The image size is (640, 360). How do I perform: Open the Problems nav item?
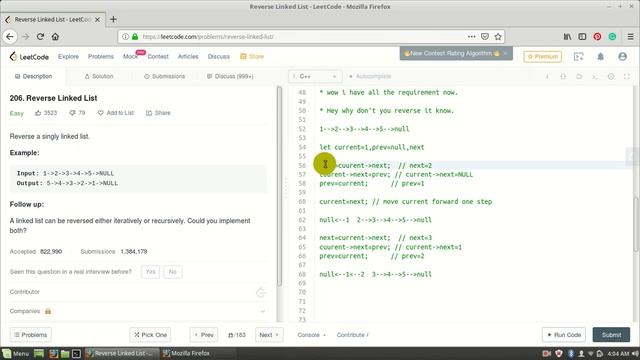pos(101,57)
